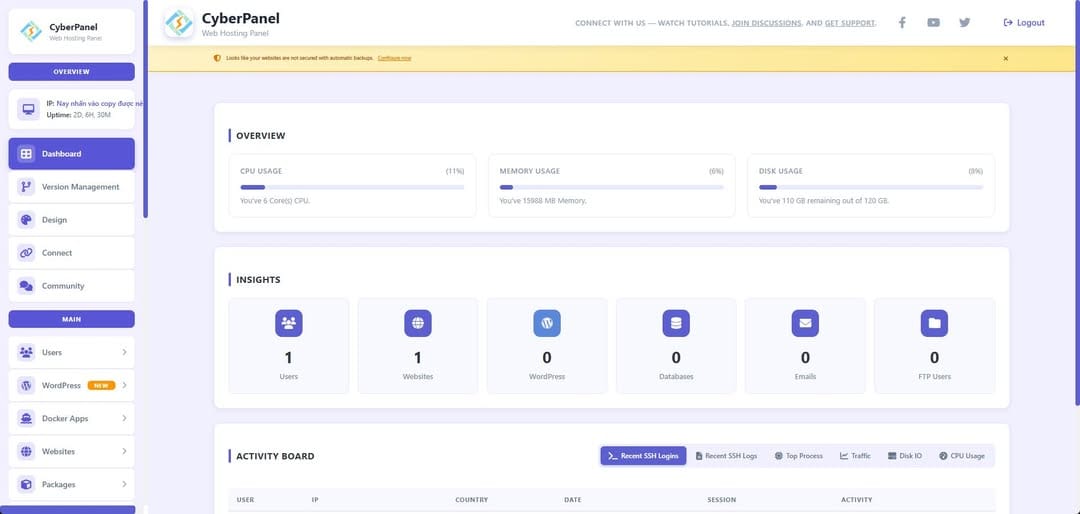Click the FTP Users folder icon
This screenshot has width=1080, height=514.
coord(934,323)
